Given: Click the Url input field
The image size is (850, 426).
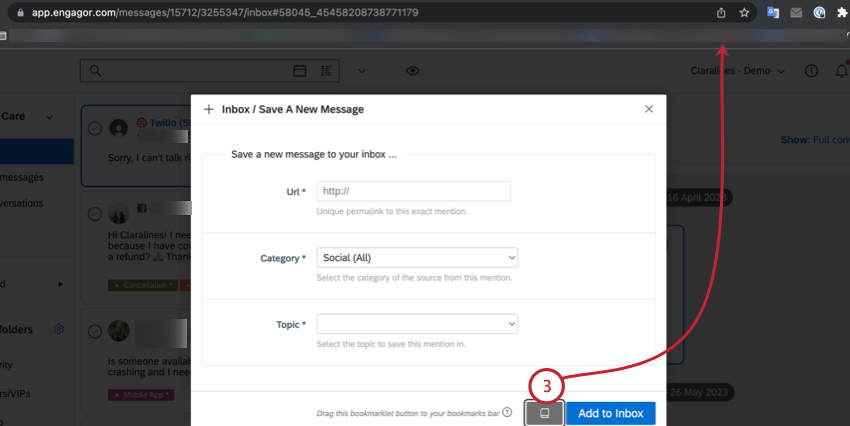Looking at the screenshot, I should 414,191.
